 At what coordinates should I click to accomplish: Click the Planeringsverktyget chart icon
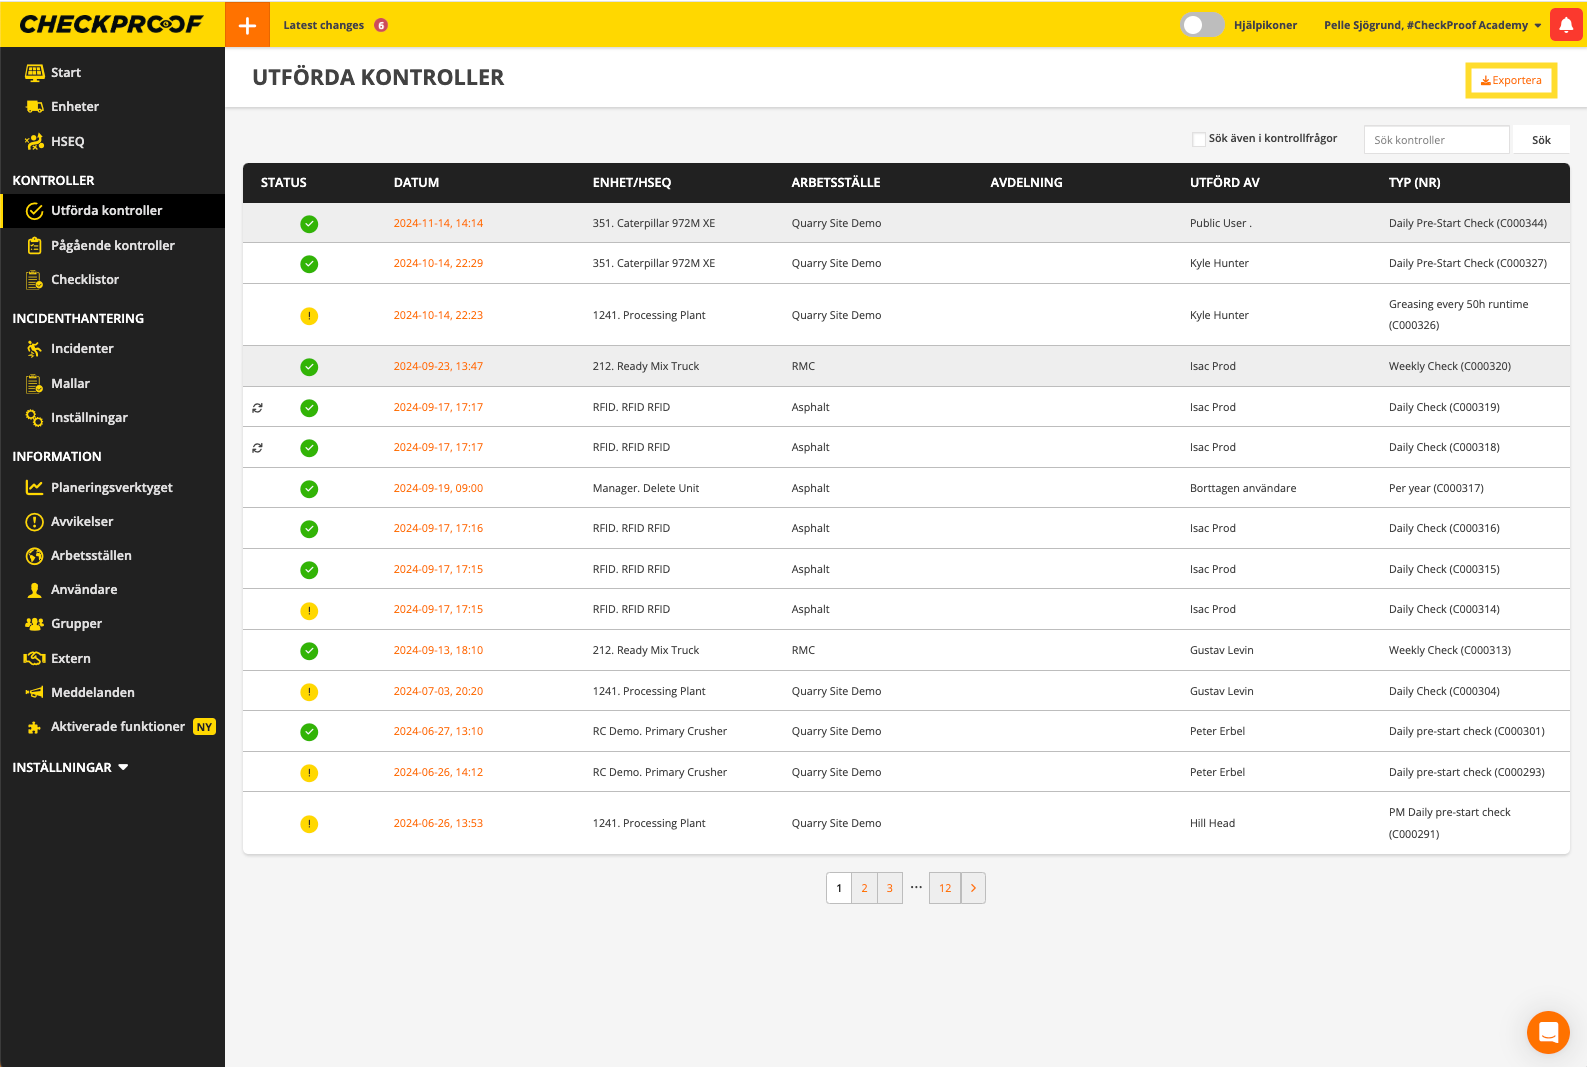[34, 488]
